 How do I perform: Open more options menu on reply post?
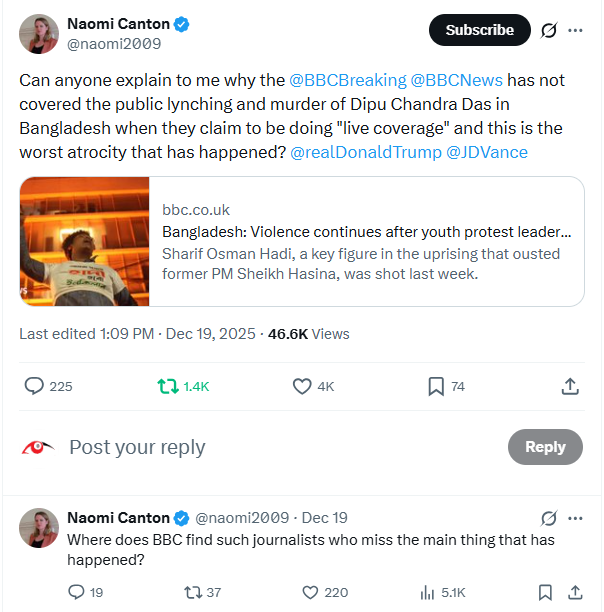[x=575, y=518]
